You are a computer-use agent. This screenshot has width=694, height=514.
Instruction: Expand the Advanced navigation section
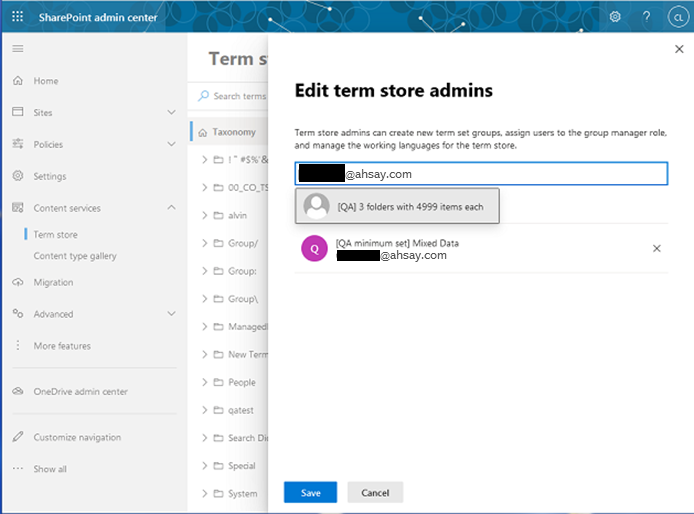point(171,314)
